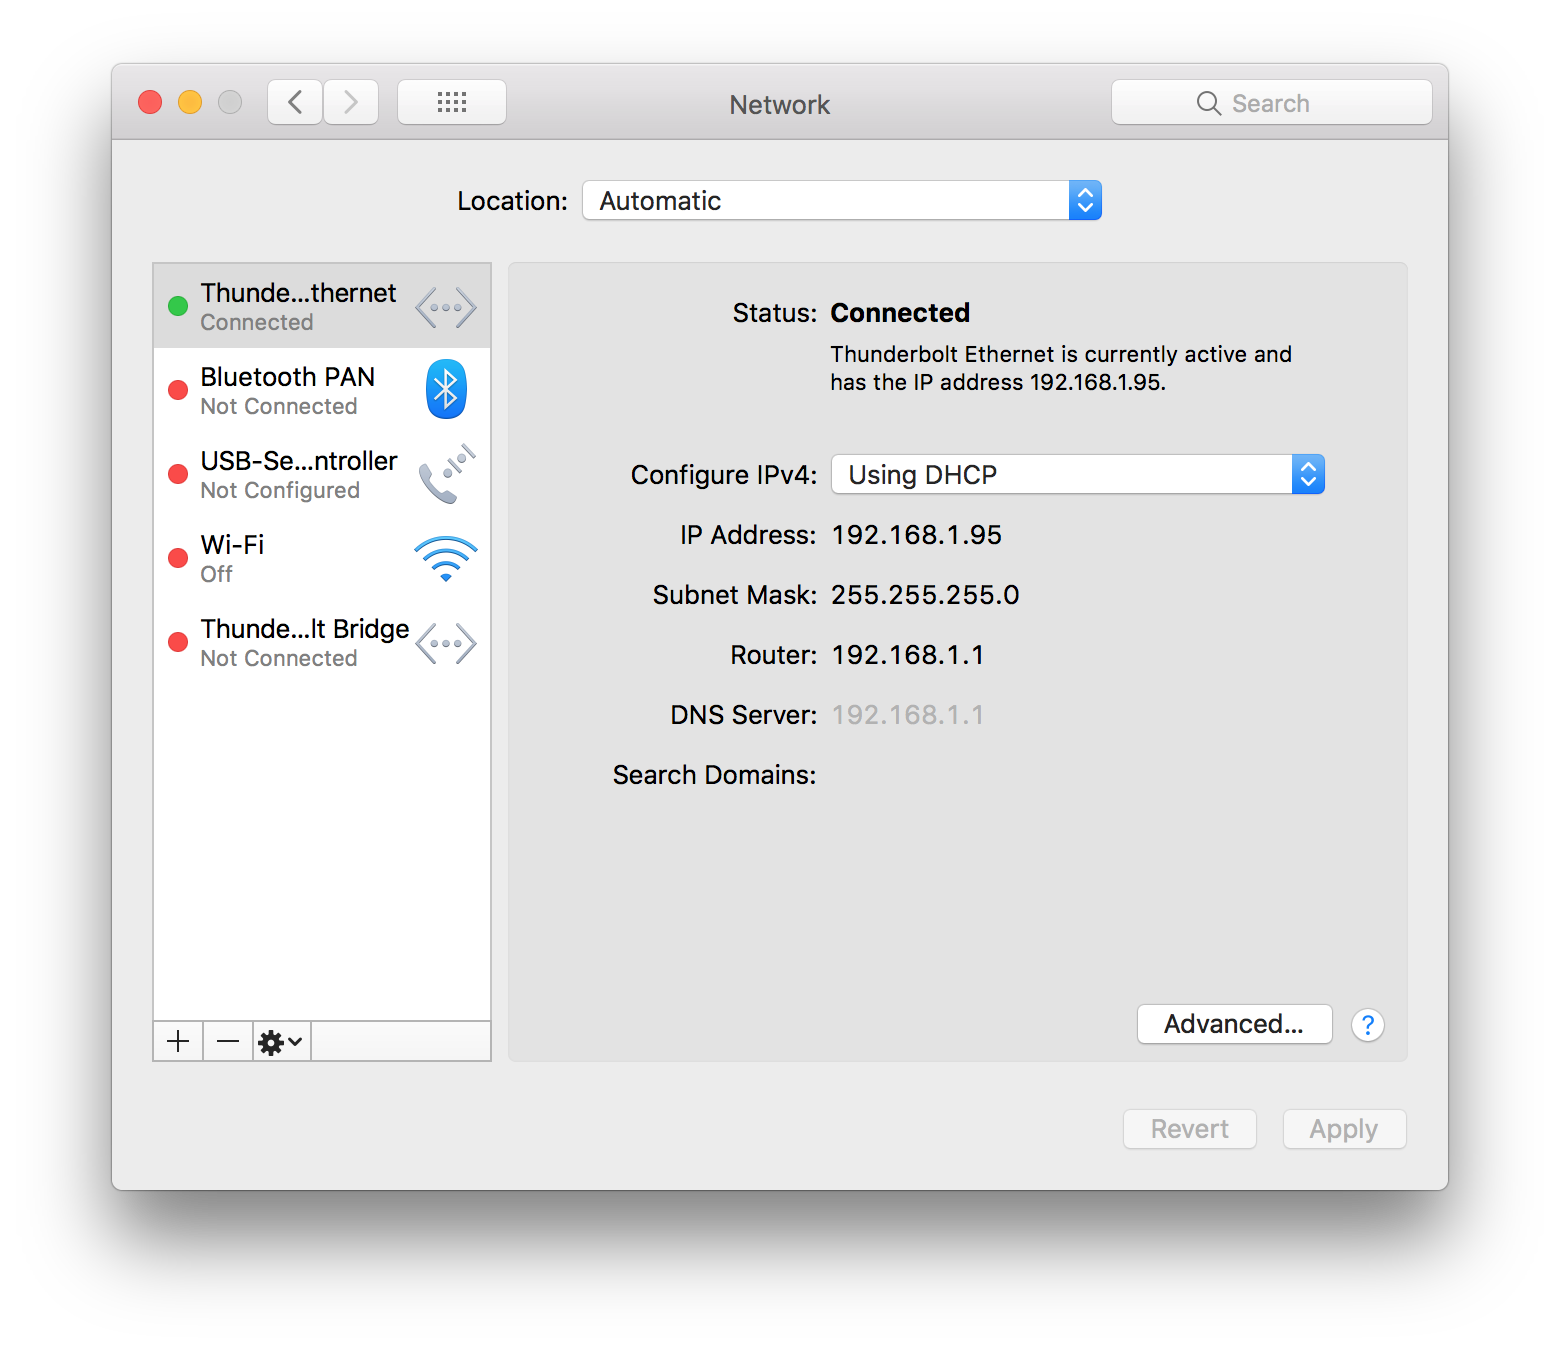Click the Apply button
The width and height of the screenshot is (1560, 1350).
click(1344, 1129)
